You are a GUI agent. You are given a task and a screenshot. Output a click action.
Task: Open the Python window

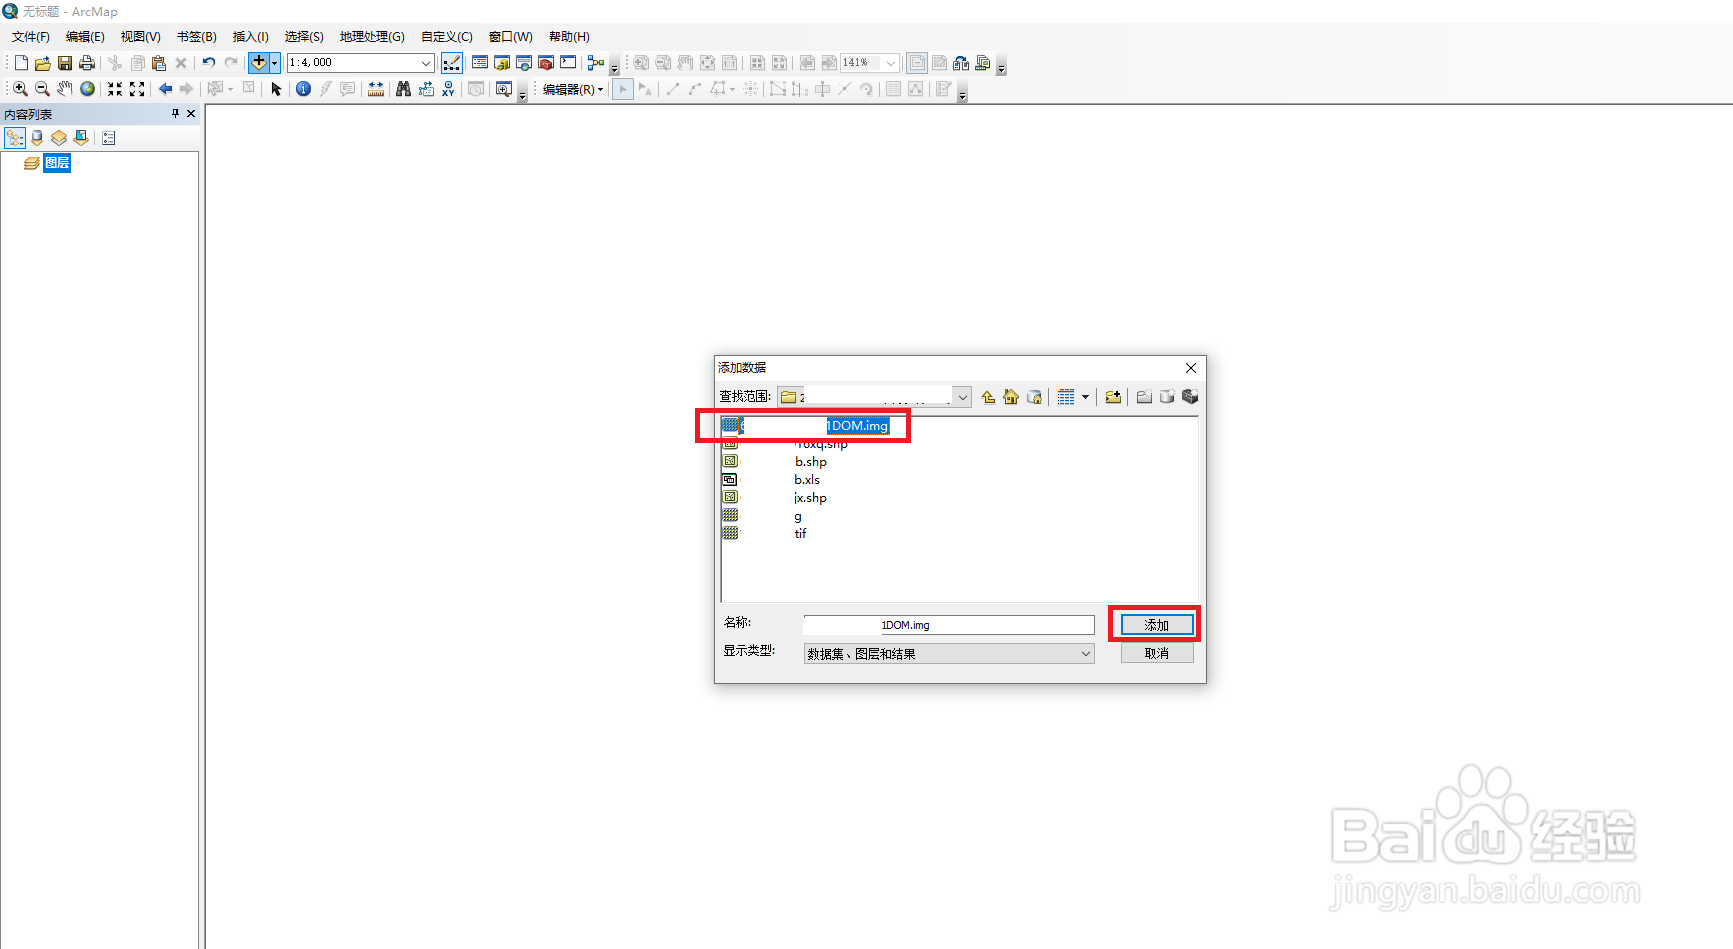(568, 63)
